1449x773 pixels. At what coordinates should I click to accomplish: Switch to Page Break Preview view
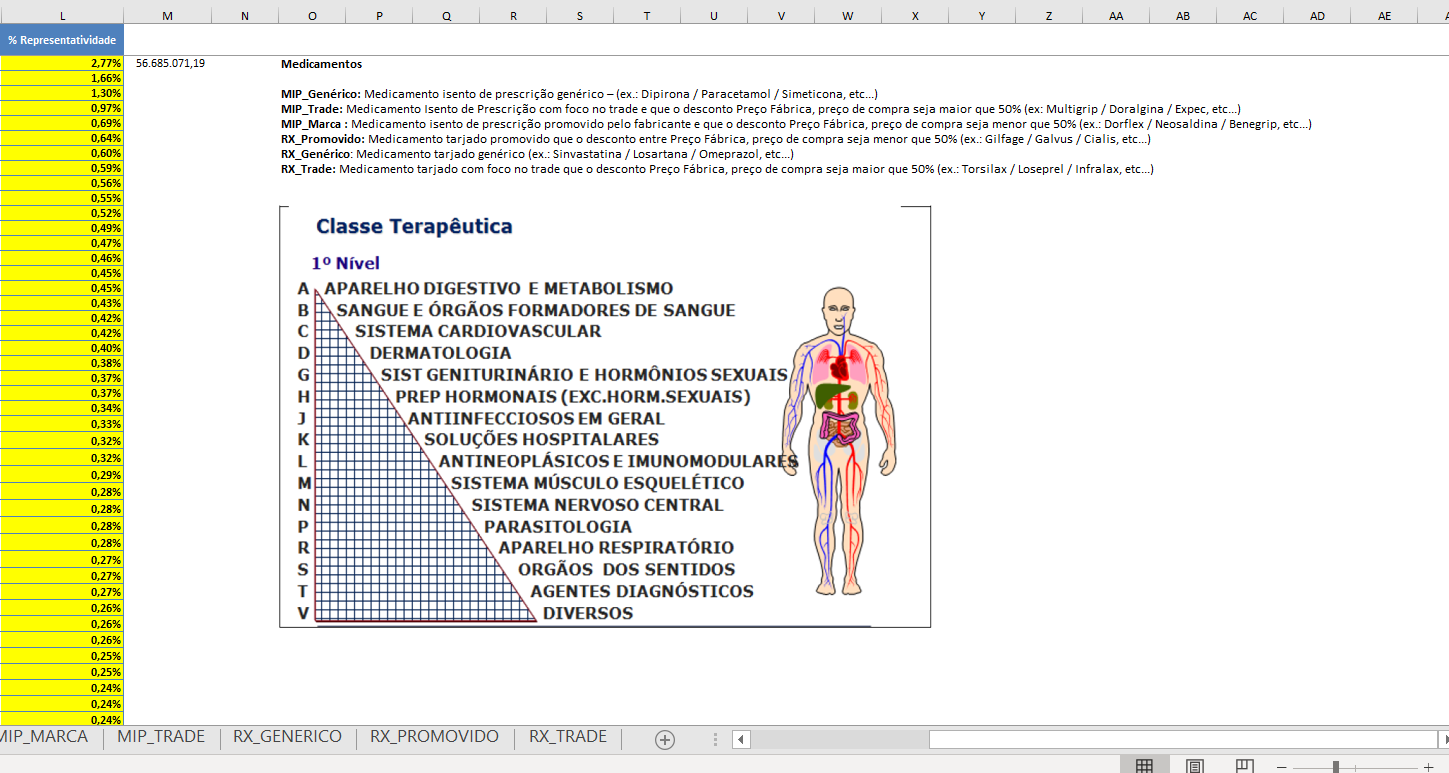[x=1244, y=766]
